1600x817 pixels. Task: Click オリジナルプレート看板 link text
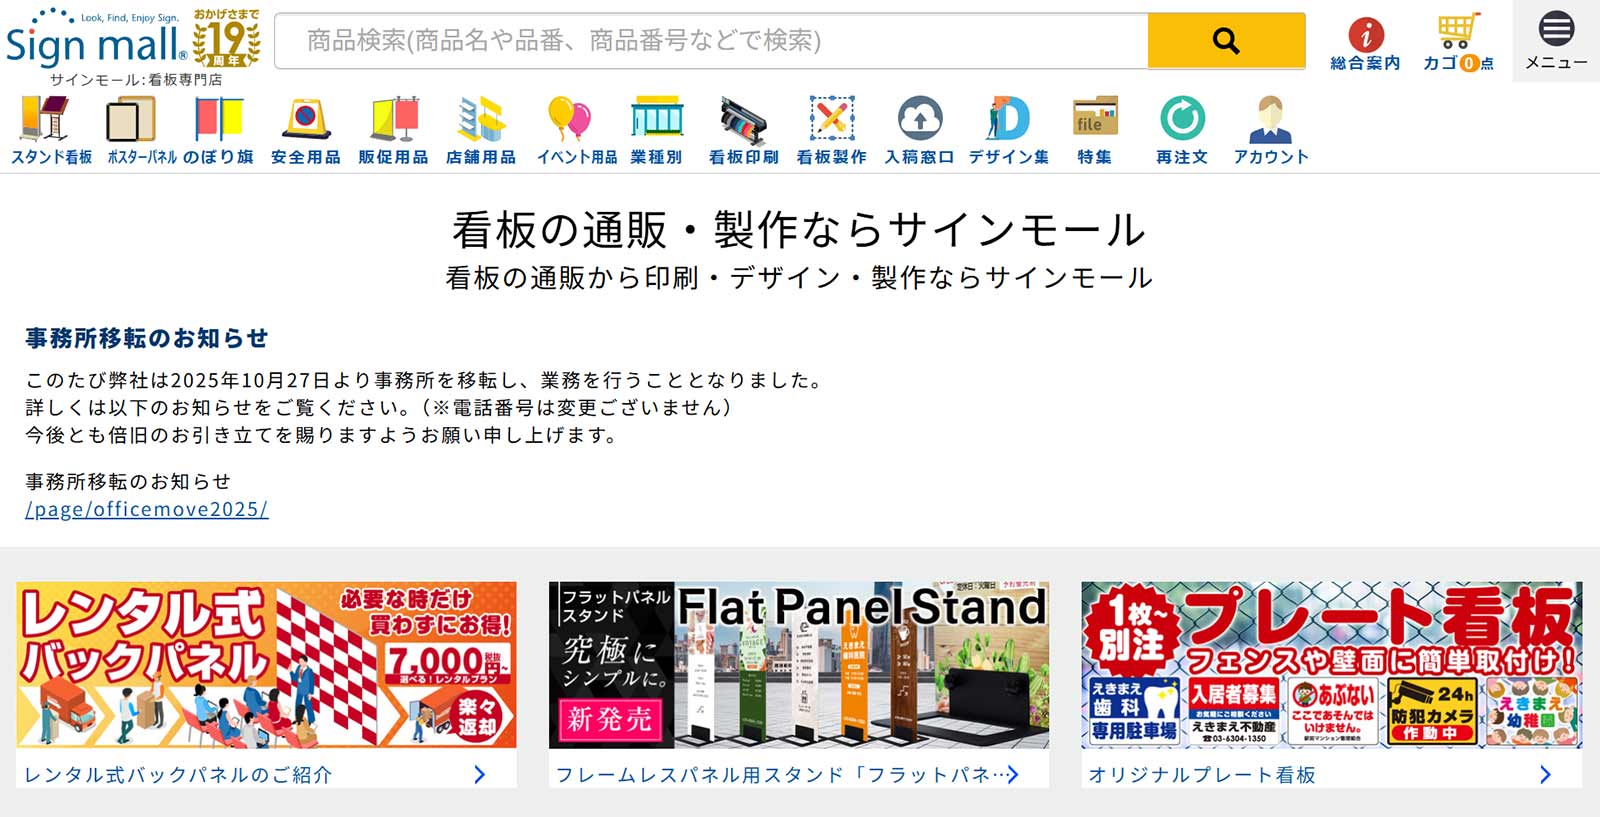tap(1202, 775)
